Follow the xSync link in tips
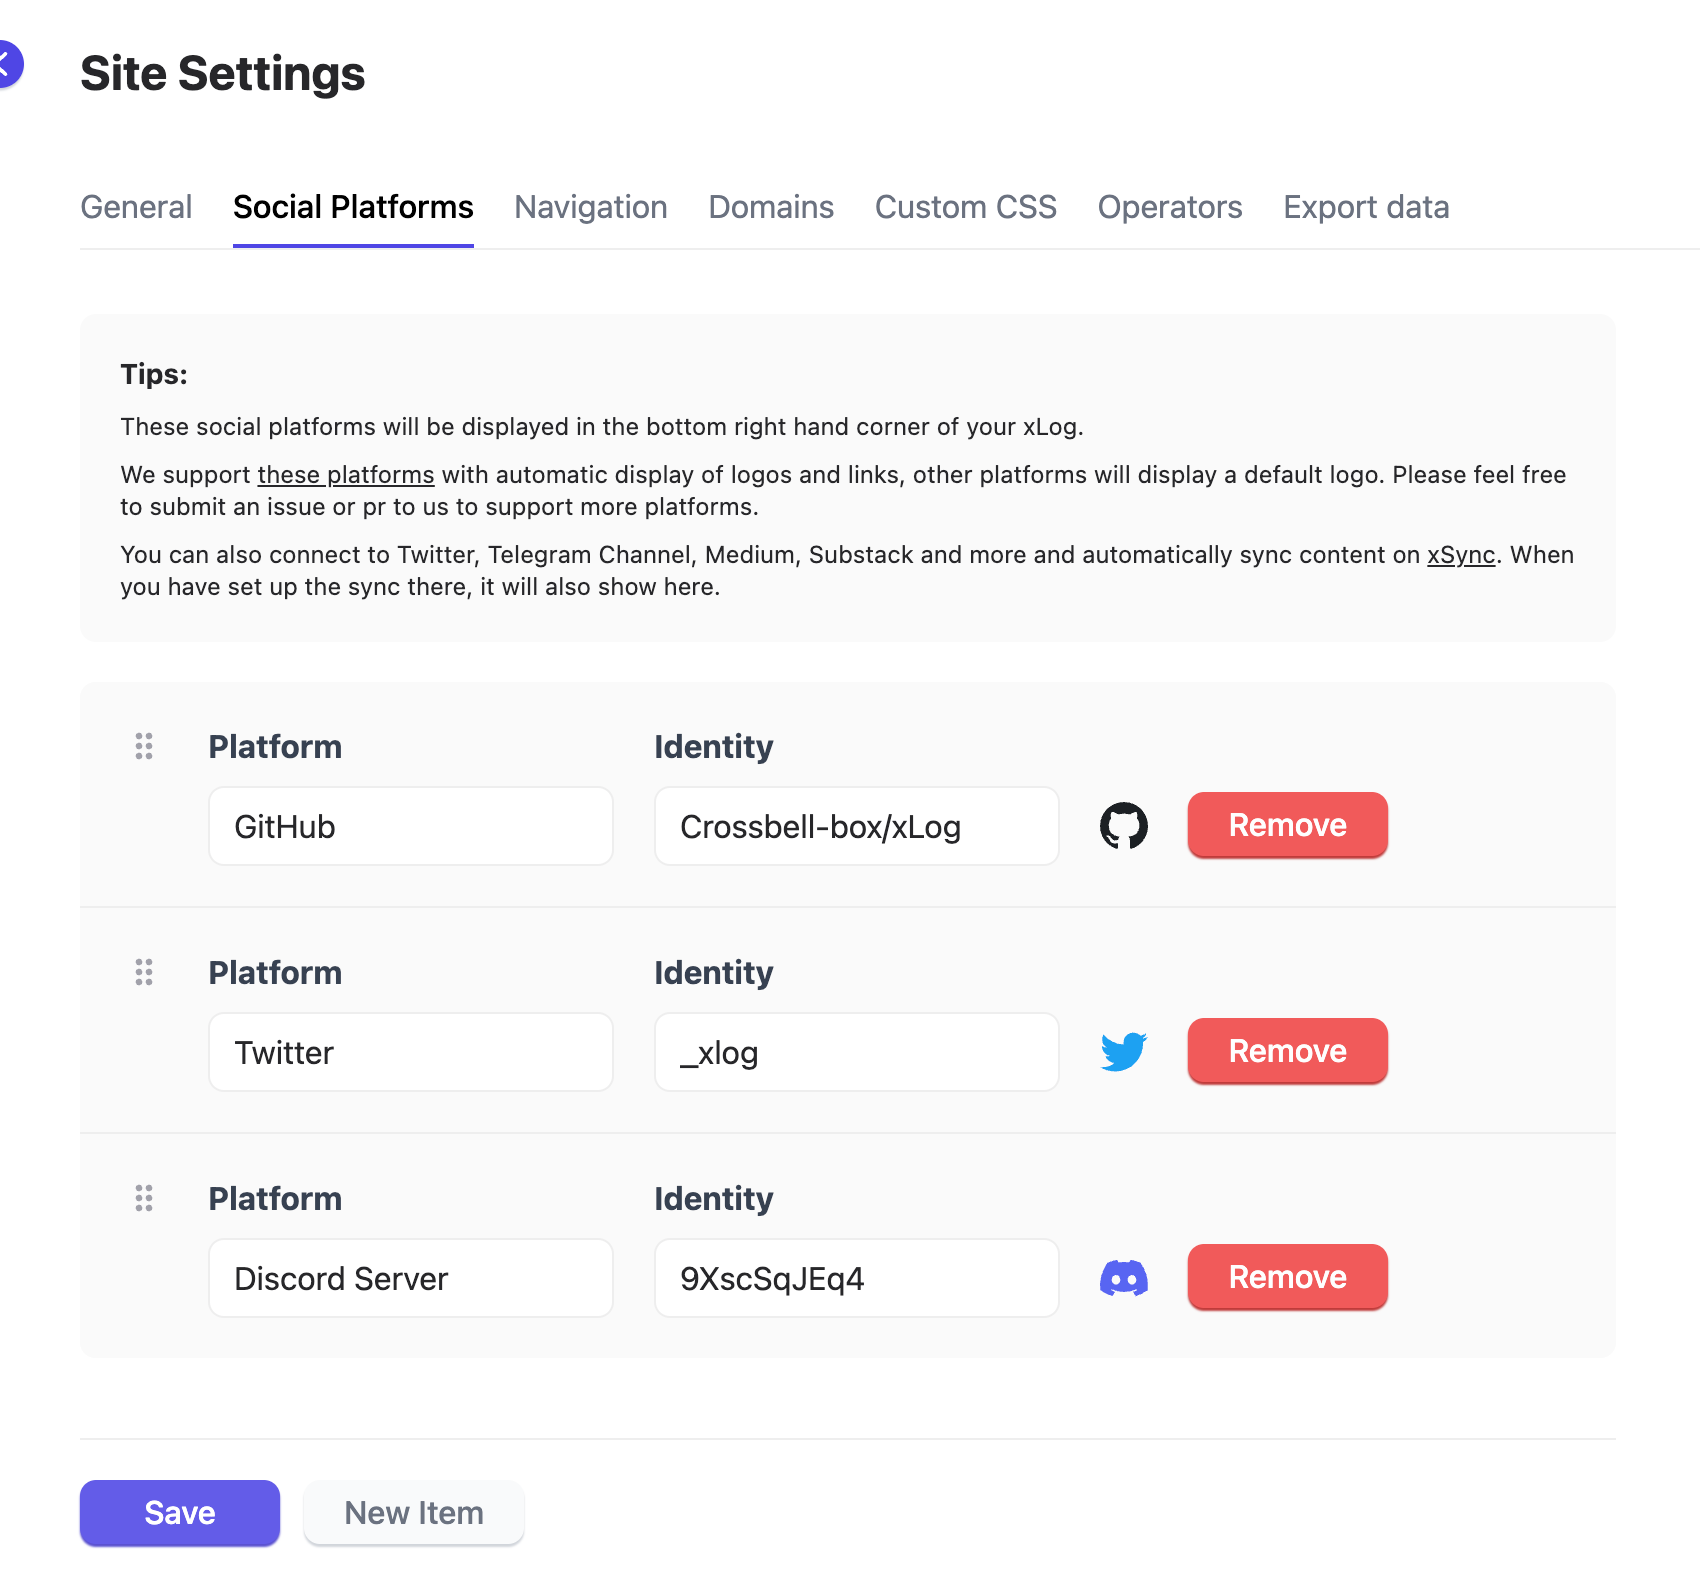This screenshot has width=1700, height=1584. [1461, 555]
